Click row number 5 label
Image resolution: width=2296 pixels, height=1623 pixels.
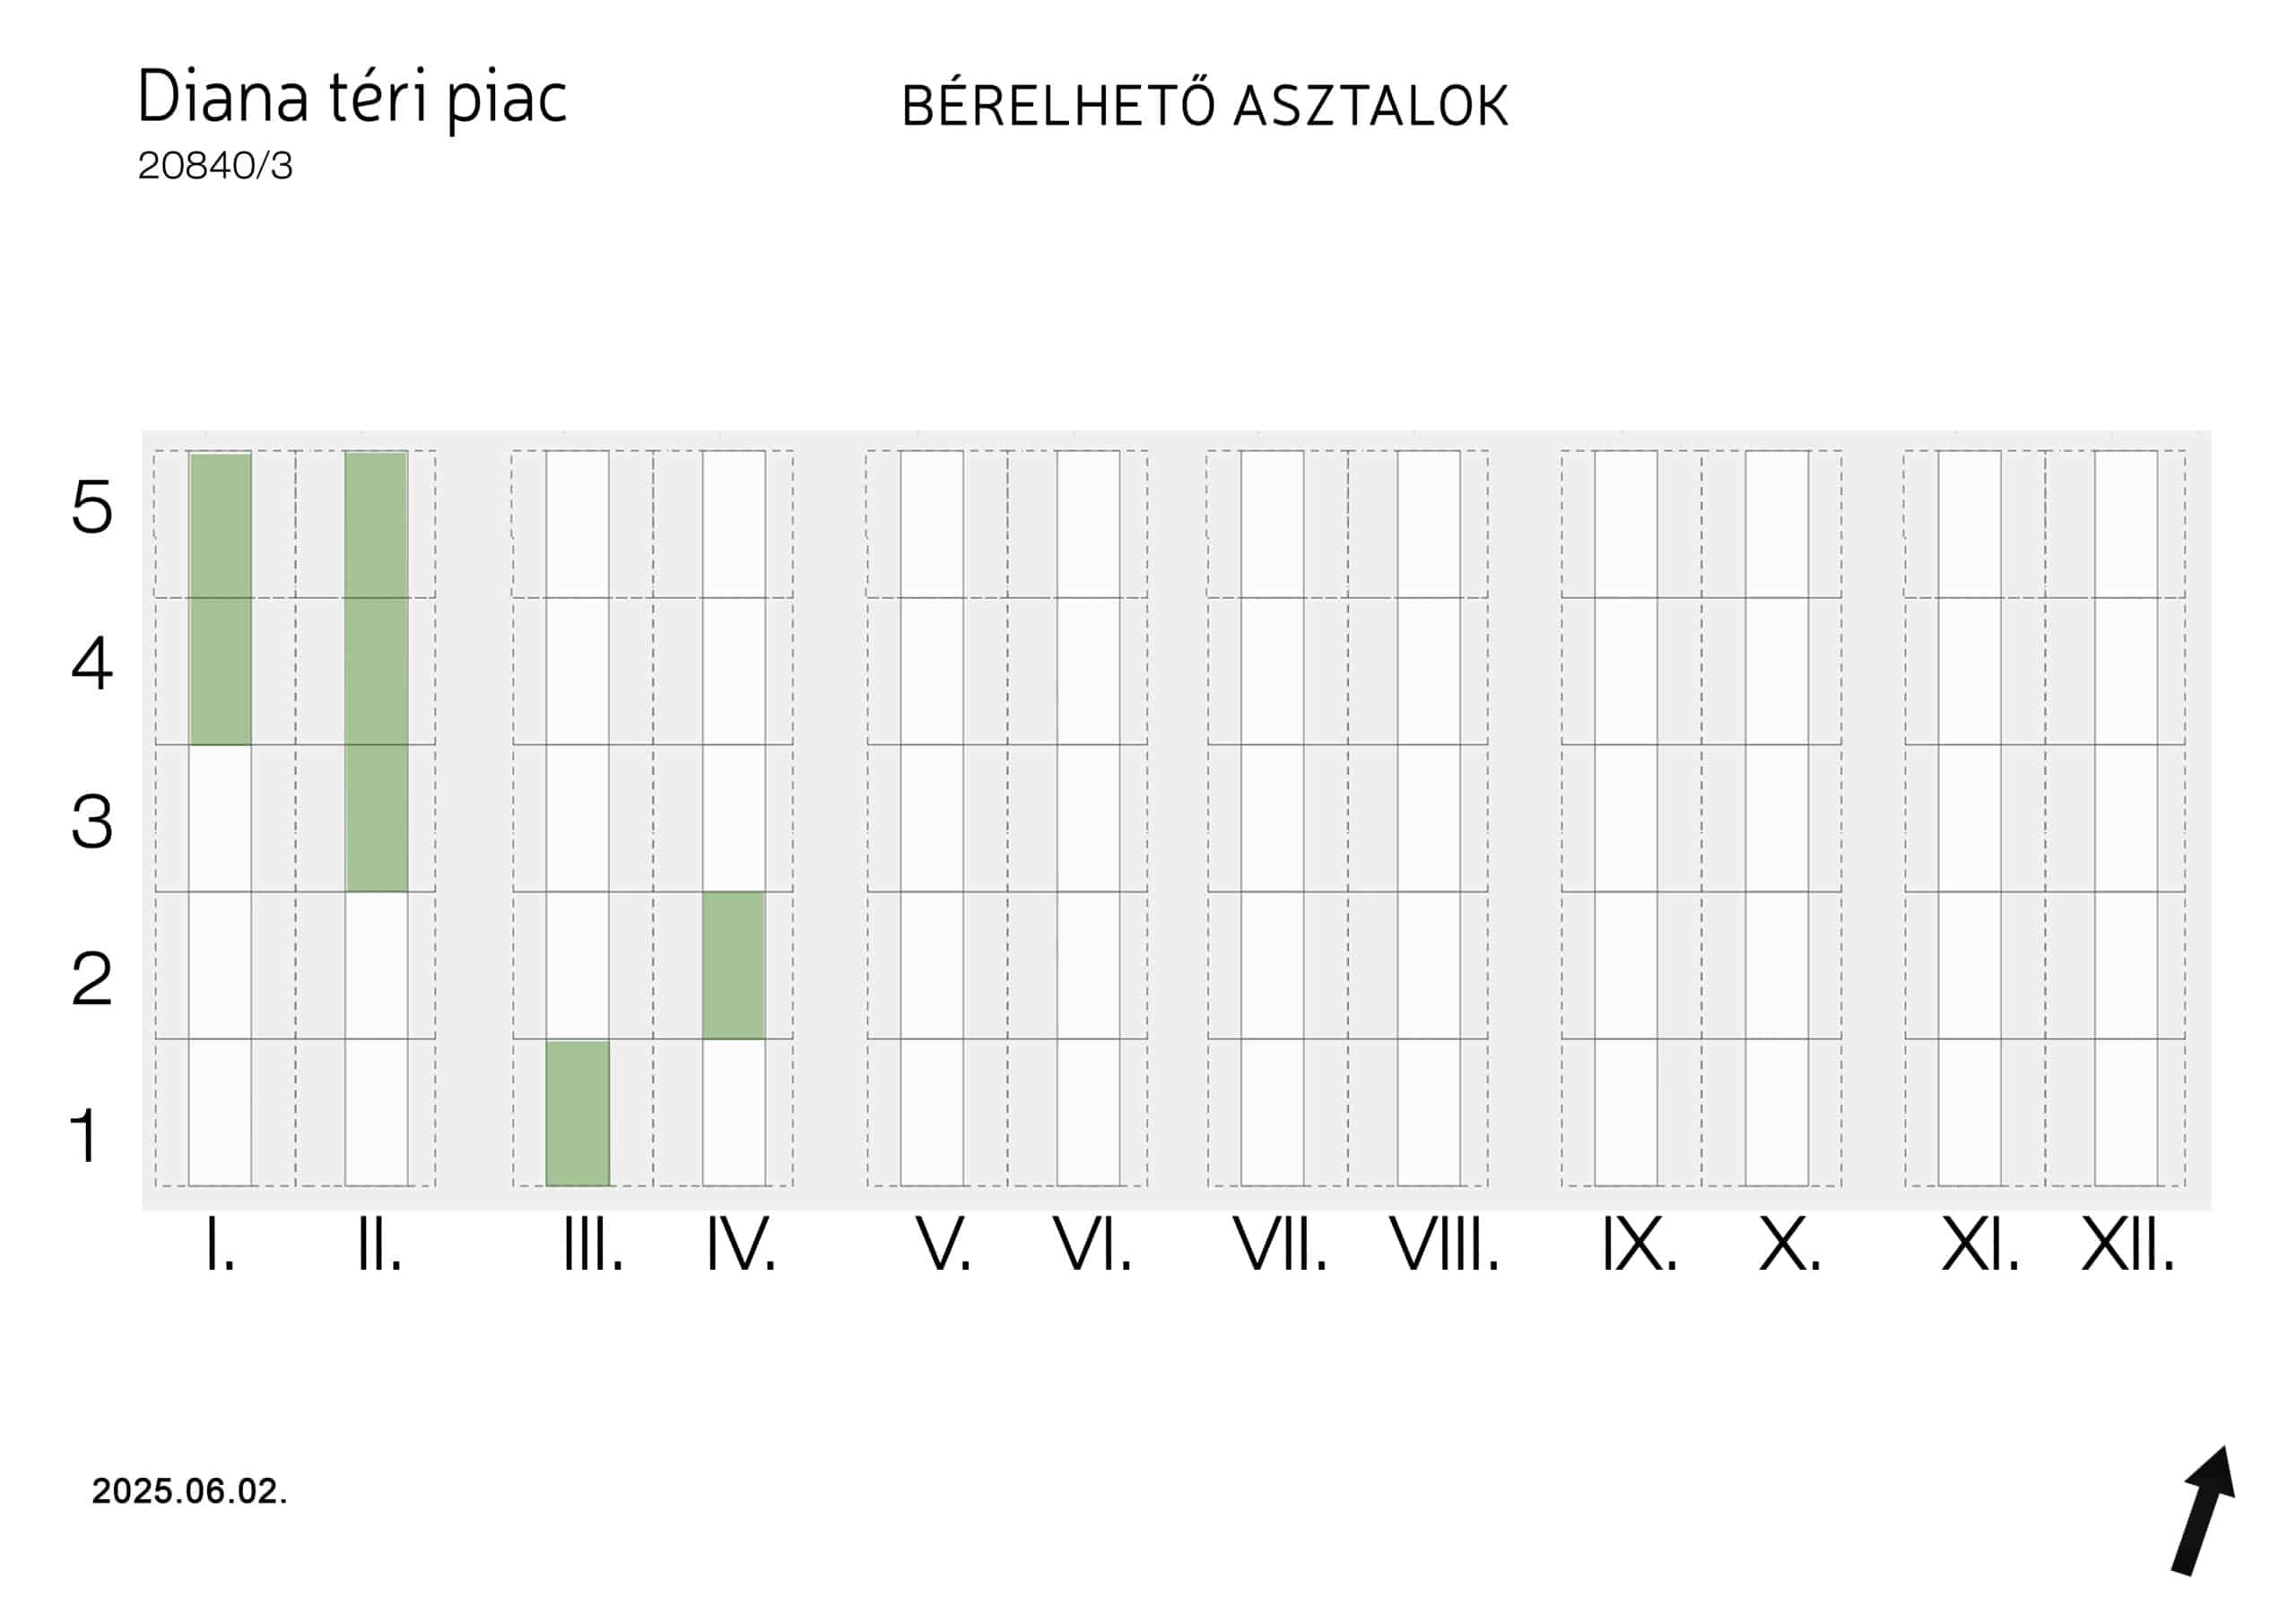(x=92, y=507)
